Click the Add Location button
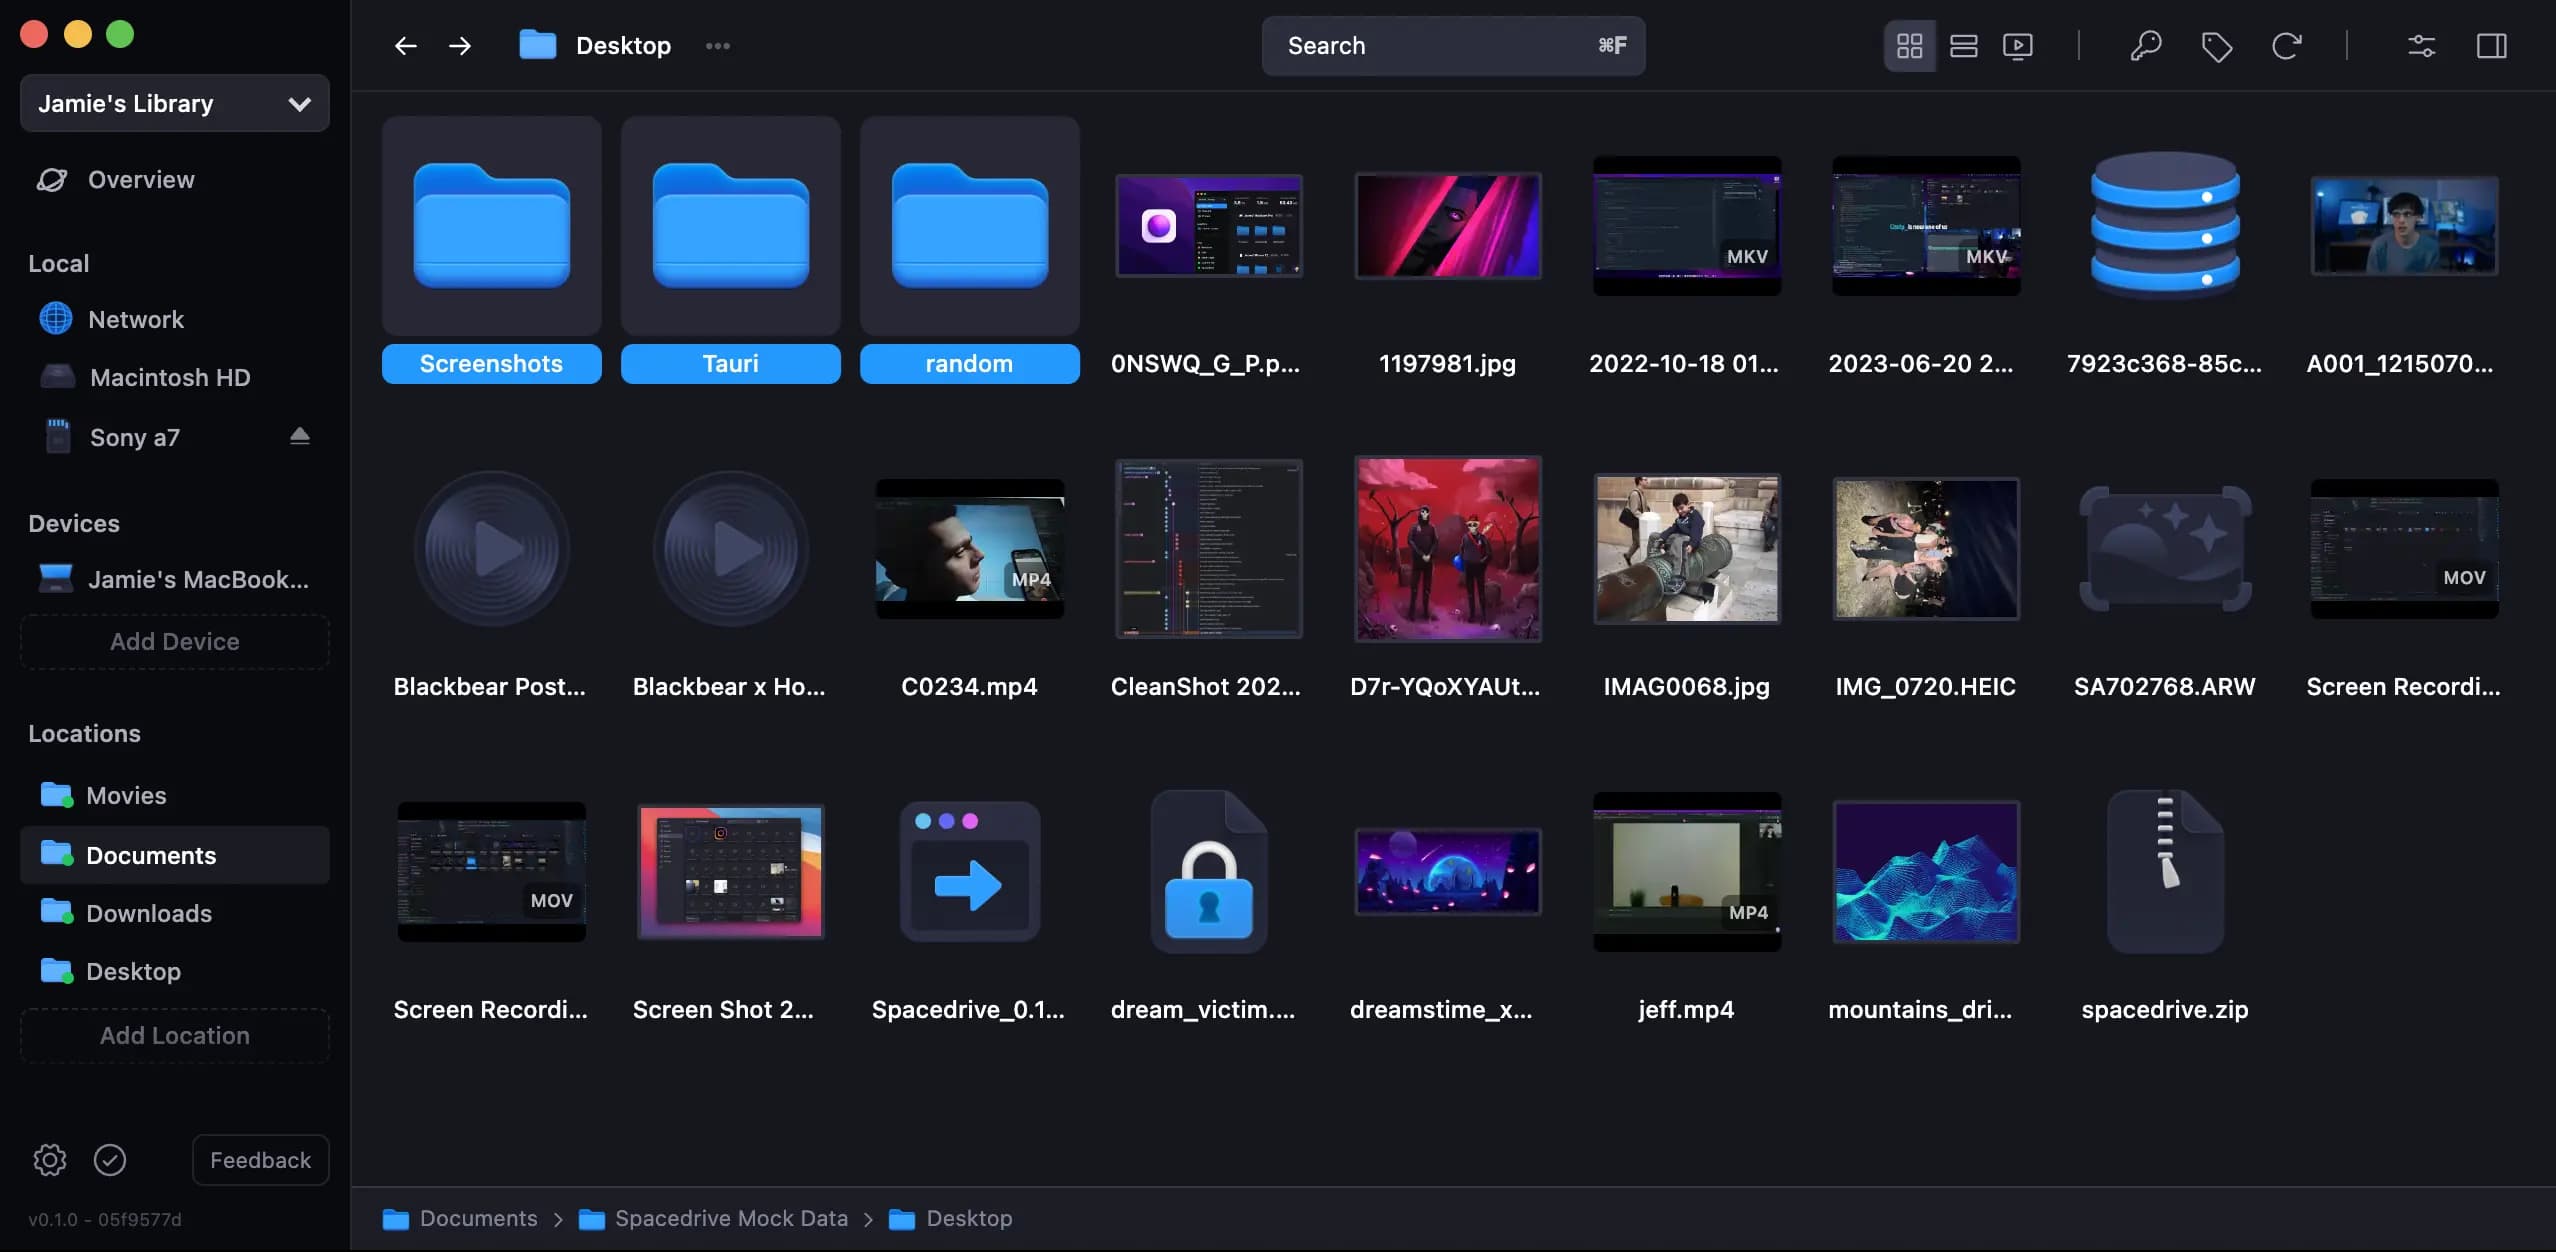 (175, 1036)
